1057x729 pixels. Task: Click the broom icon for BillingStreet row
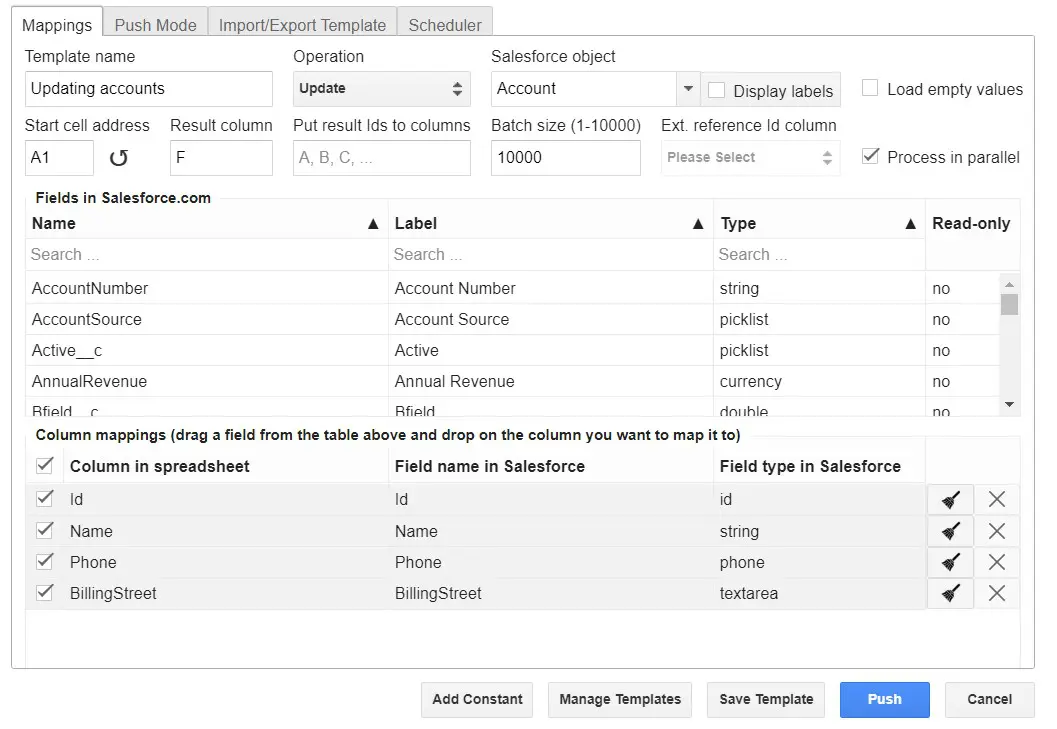tap(950, 594)
